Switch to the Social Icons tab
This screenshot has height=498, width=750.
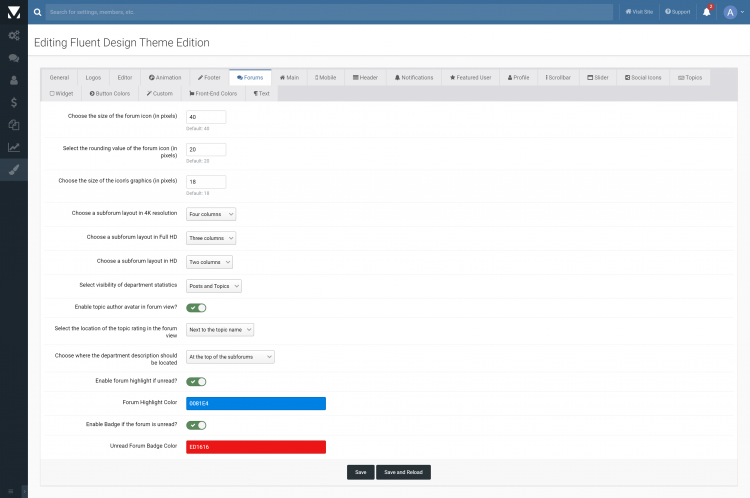point(643,77)
